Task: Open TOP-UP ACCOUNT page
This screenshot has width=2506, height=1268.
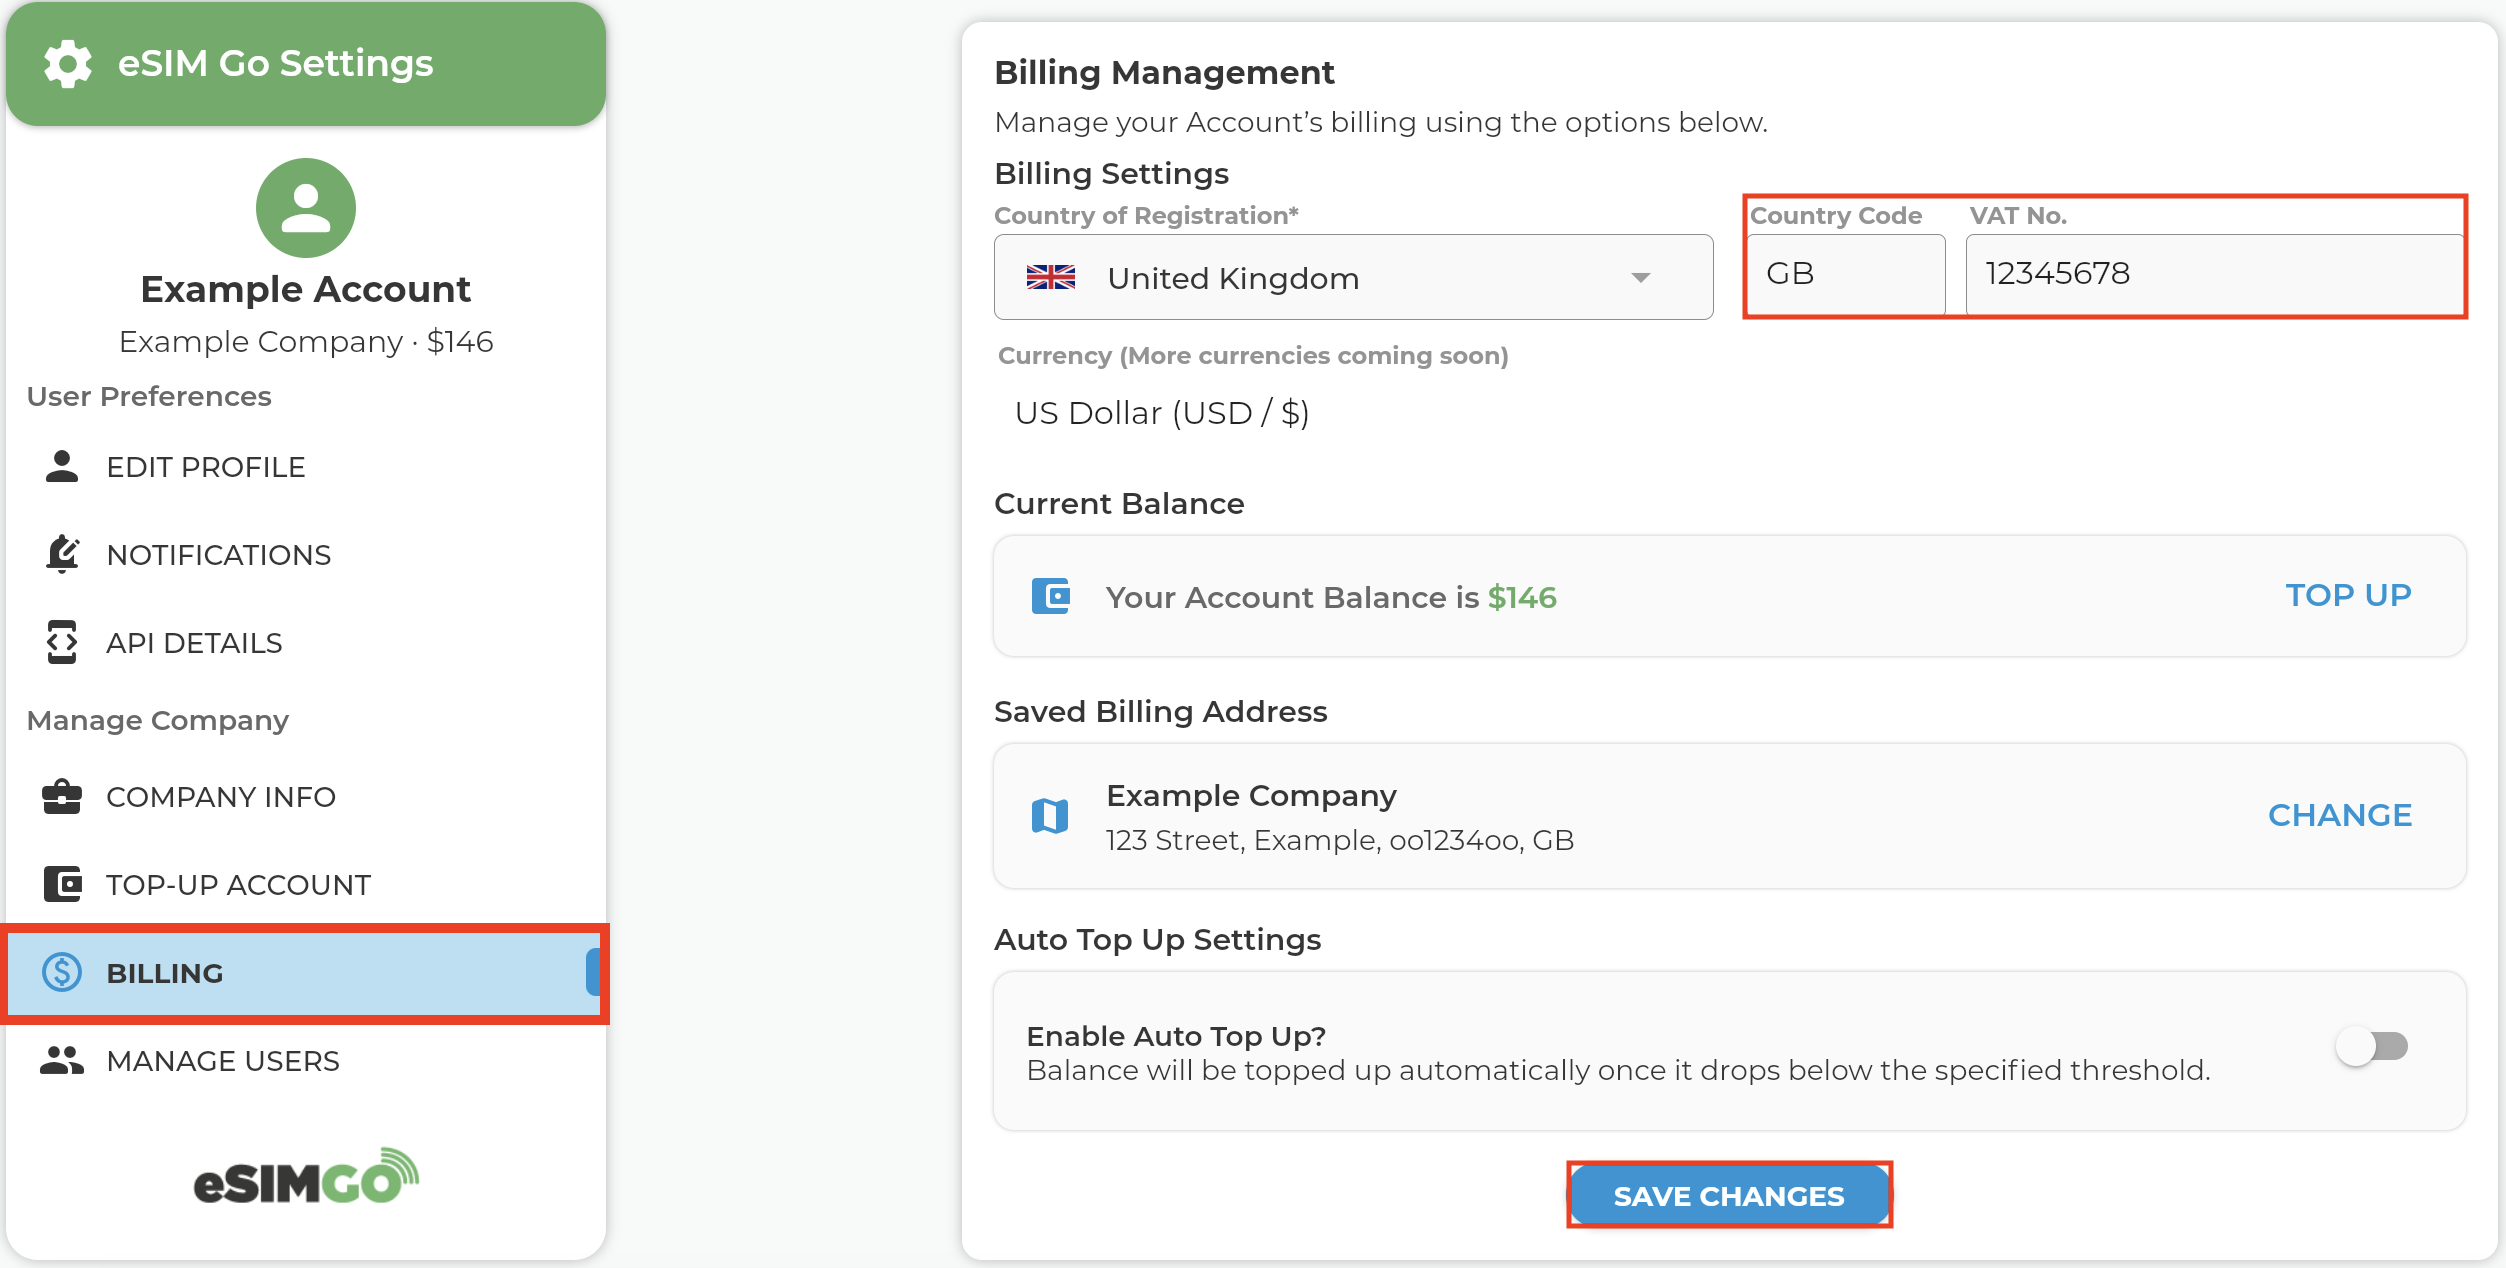Action: (306, 884)
